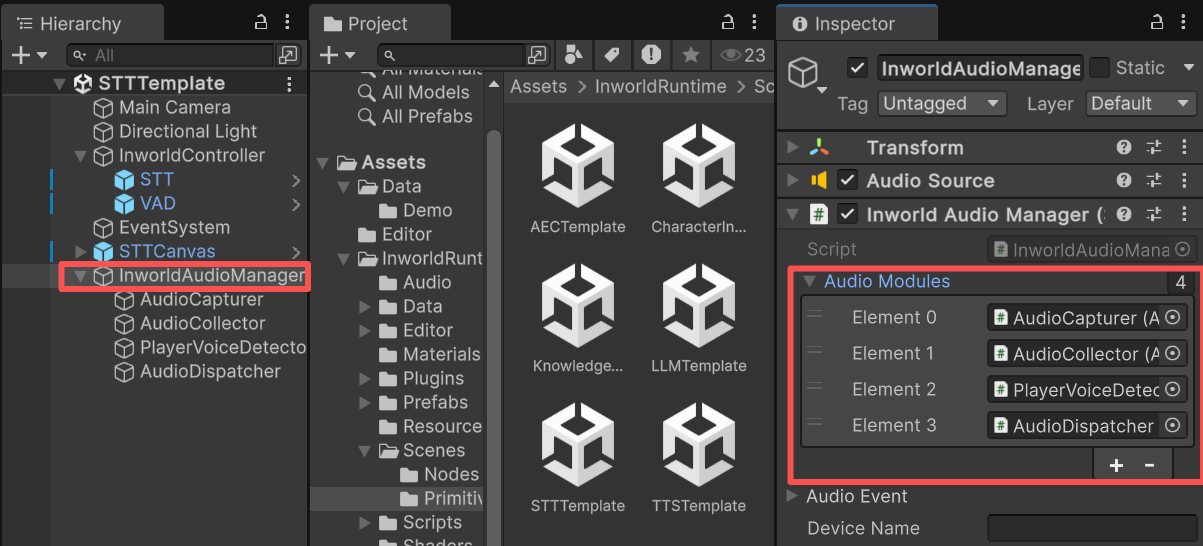This screenshot has height=546, width=1203.
Task: Expand the STTCanvas foldout
Action: tap(81, 252)
